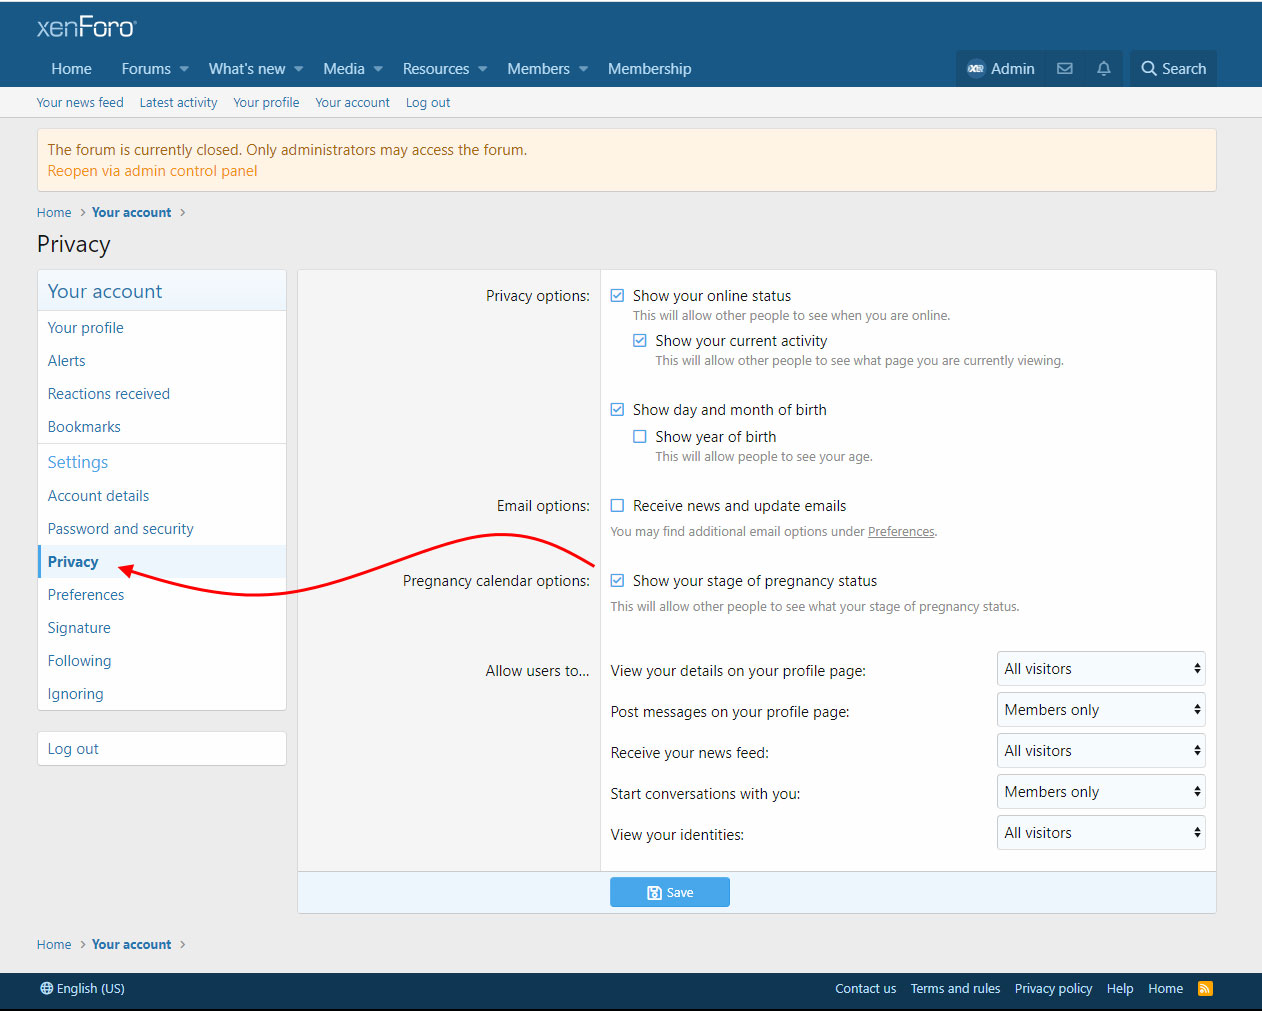Screen dimensions: 1262x1011
Task: Open Account details in the sidebar
Action: [x=162, y=496]
